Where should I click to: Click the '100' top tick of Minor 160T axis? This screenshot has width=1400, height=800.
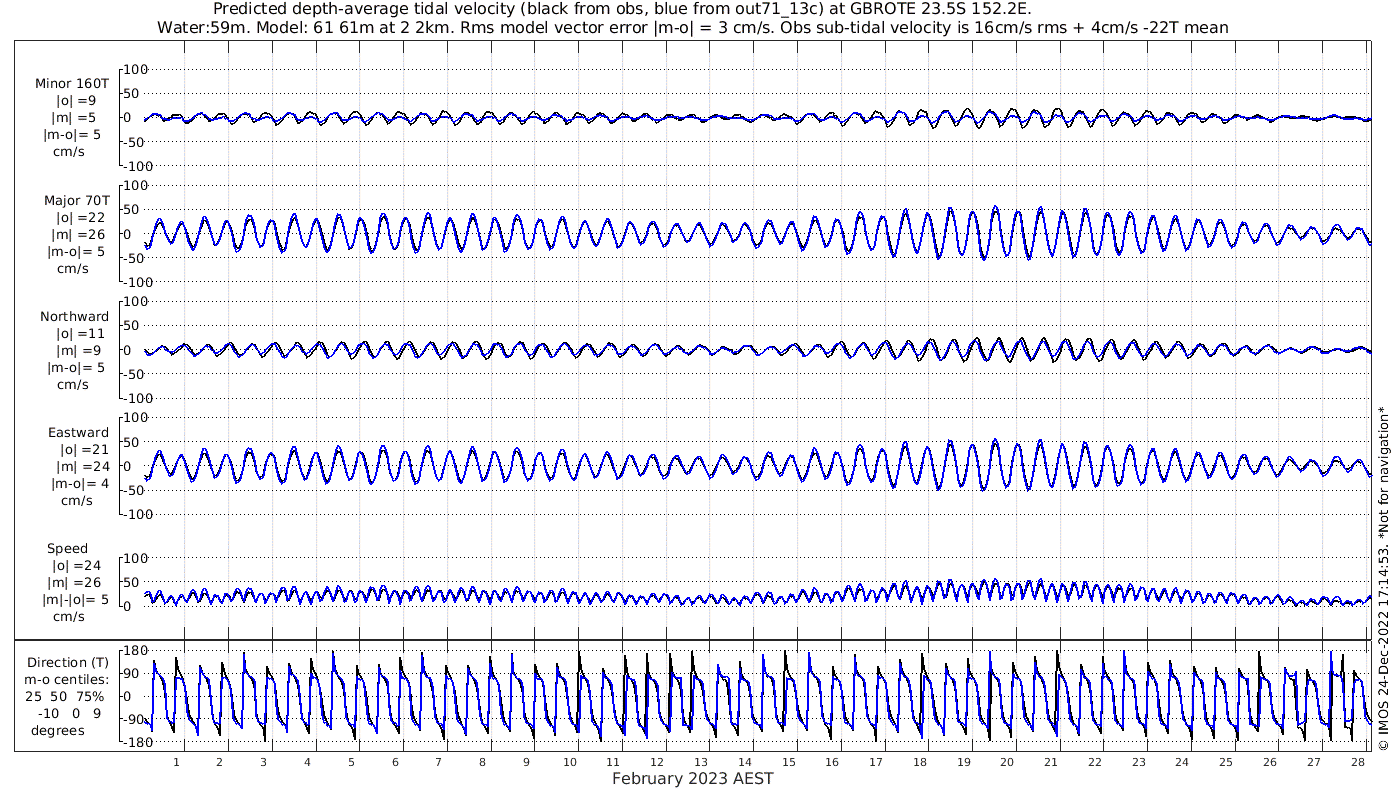[x=136, y=69]
